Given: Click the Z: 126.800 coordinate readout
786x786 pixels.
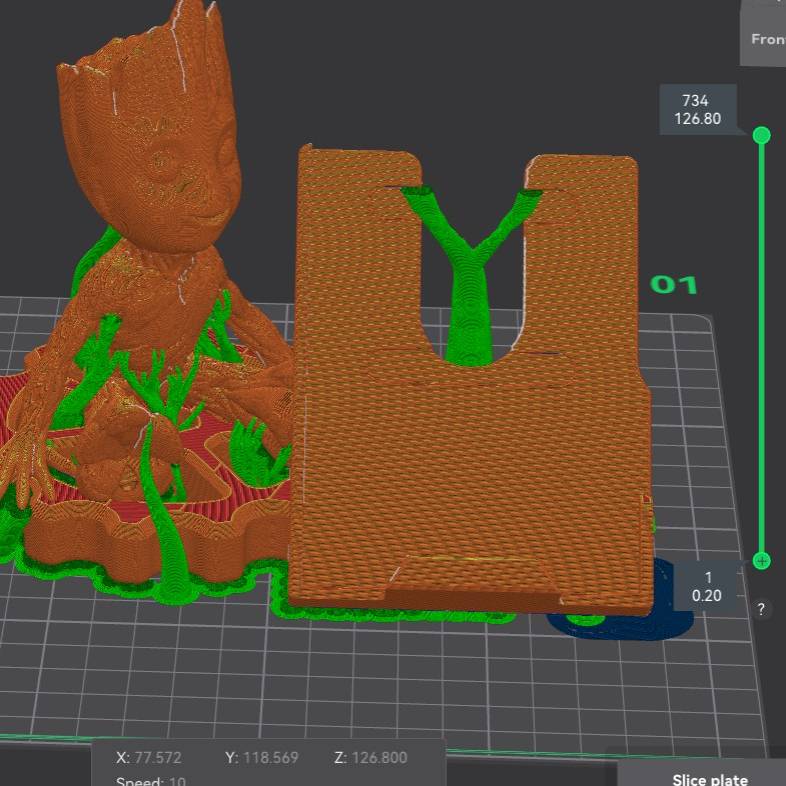Looking at the screenshot, I should pos(370,757).
